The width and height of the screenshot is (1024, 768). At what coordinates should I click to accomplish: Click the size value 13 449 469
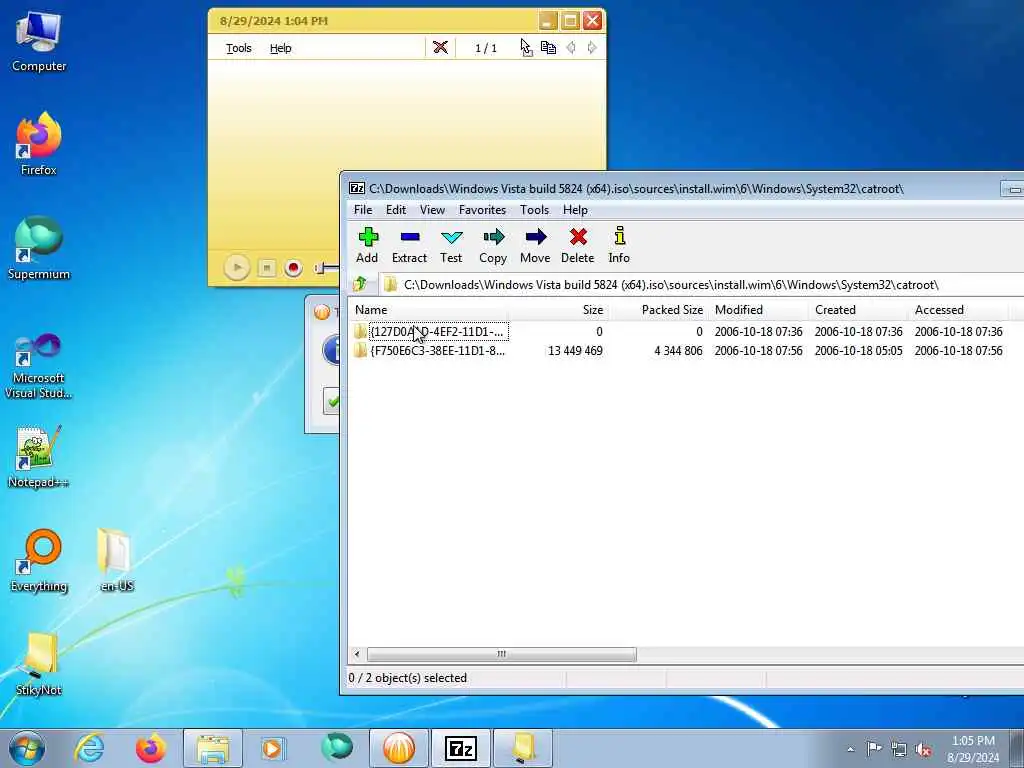coord(575,351)
